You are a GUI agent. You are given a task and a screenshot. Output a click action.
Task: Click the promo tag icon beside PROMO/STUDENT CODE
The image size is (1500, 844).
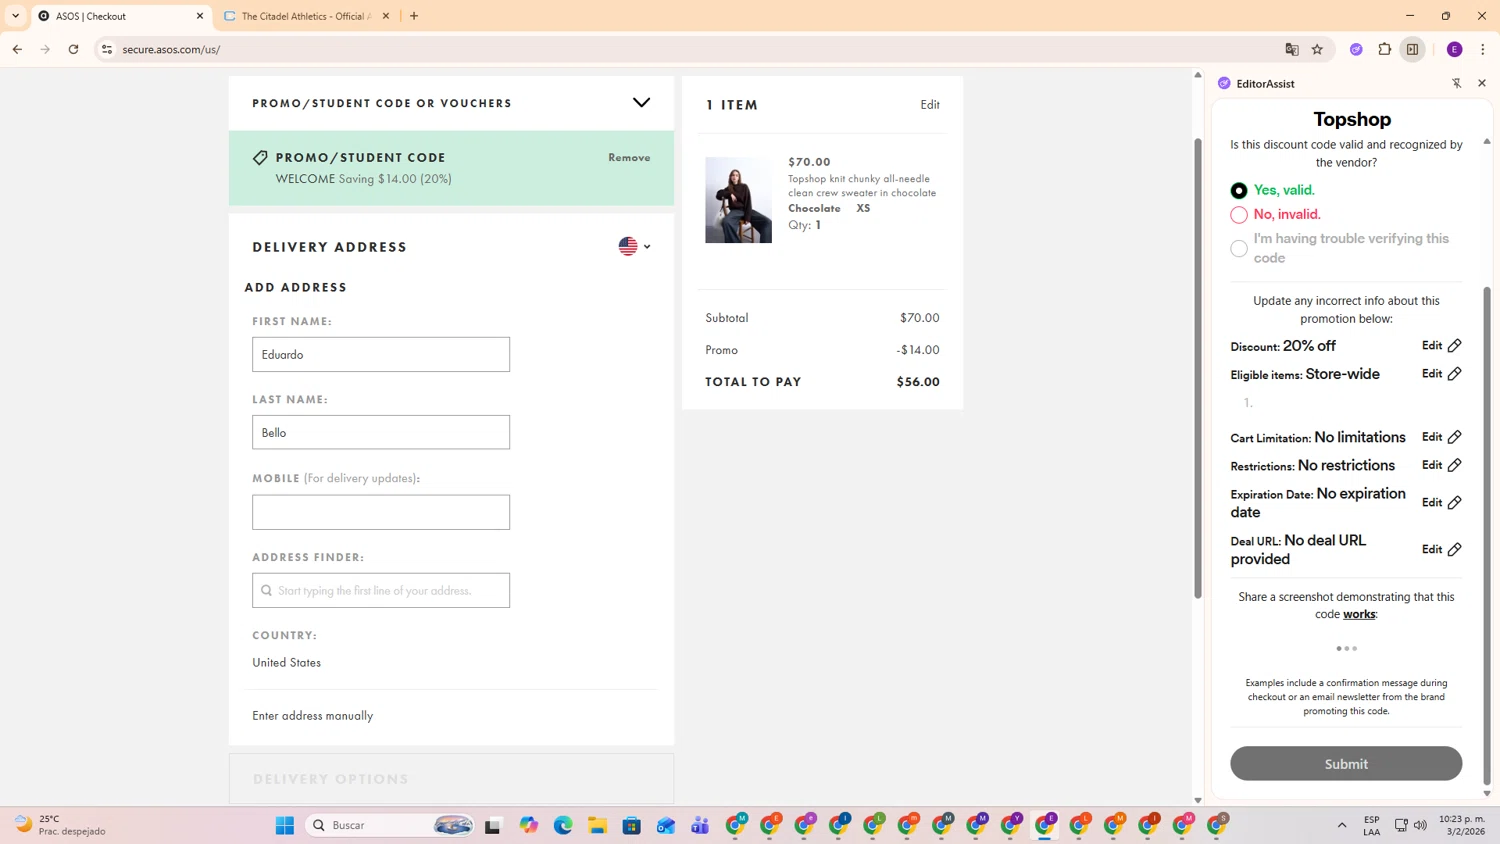260,158
